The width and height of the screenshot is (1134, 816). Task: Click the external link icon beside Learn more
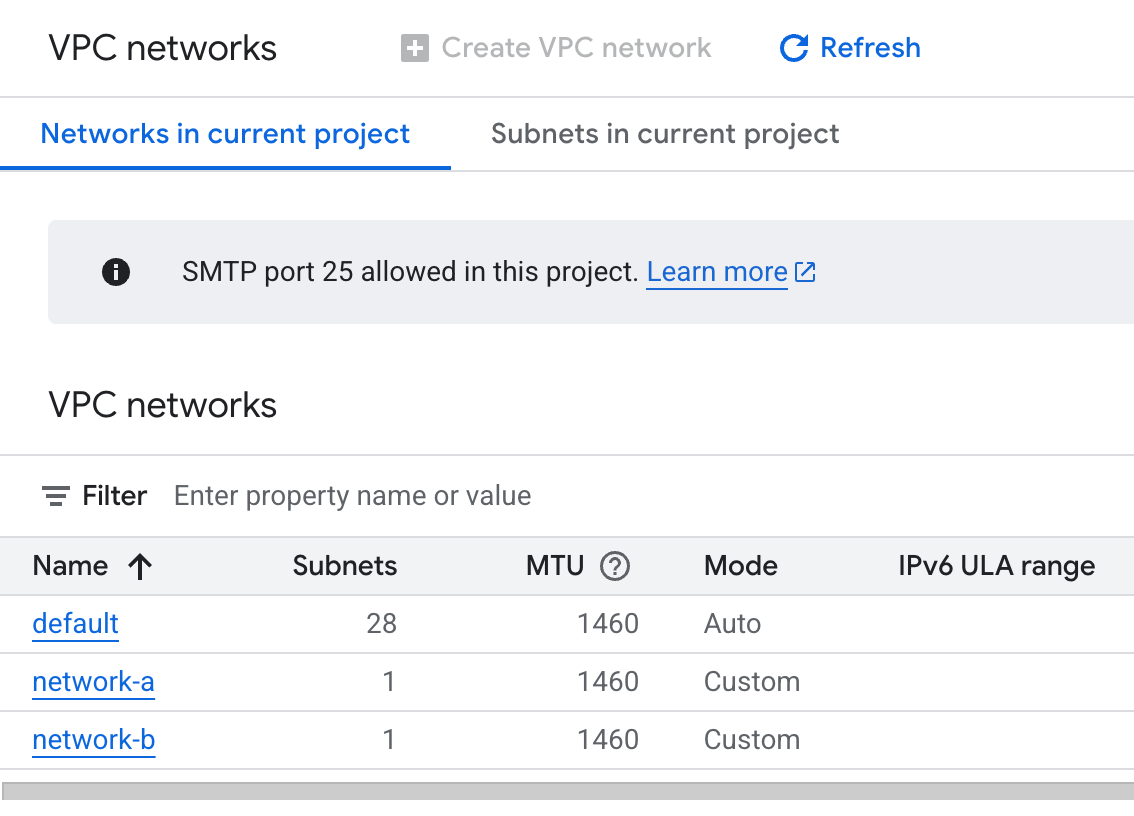806,271
